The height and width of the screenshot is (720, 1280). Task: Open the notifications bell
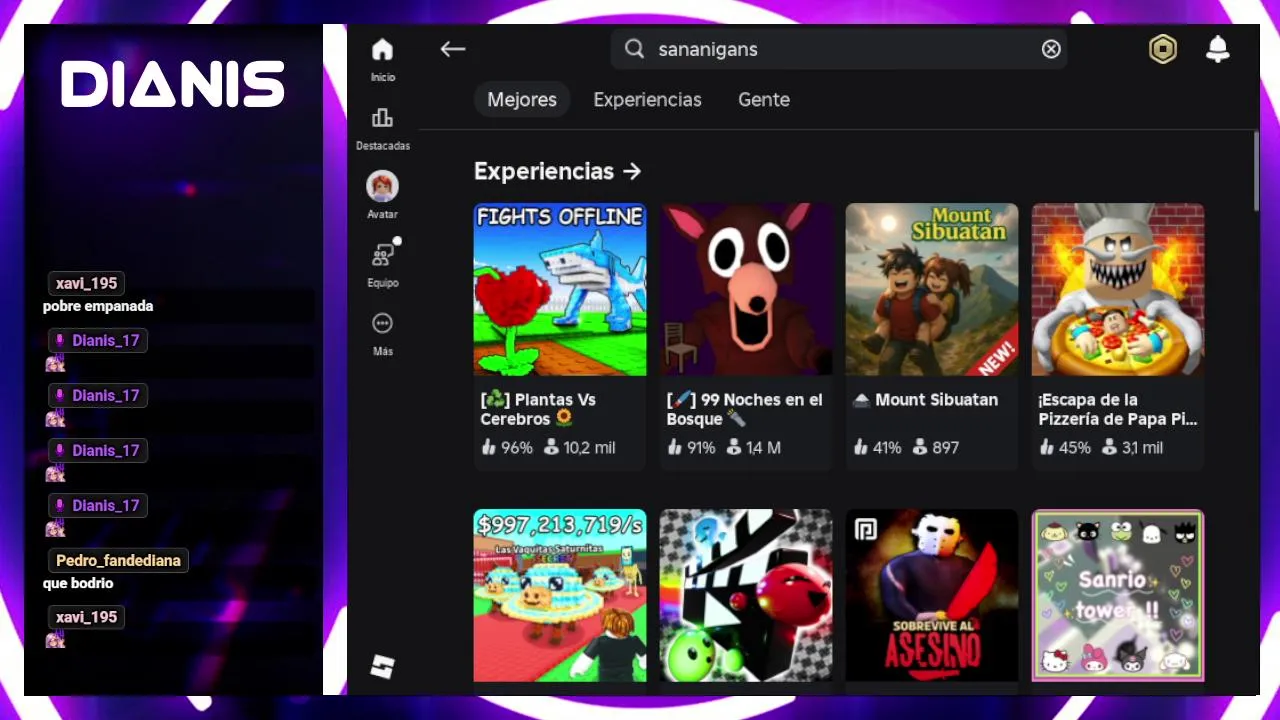[x=1218, y=49]
